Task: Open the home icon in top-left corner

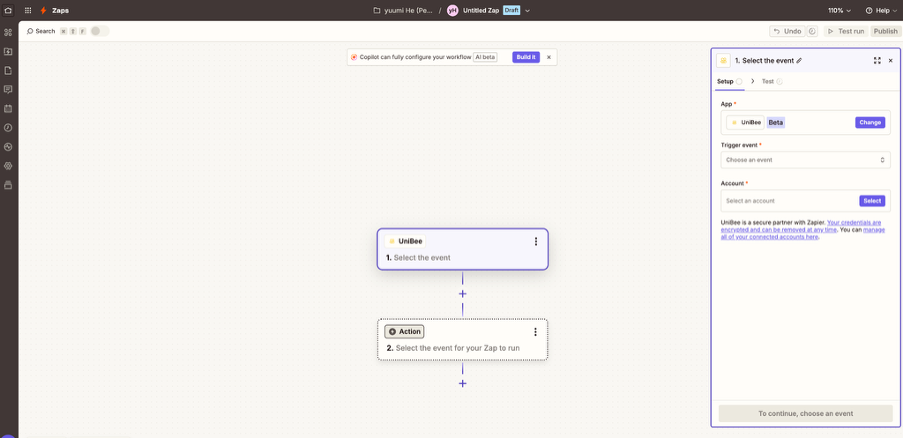Action: pyautogui.click(x=8, y=10)
